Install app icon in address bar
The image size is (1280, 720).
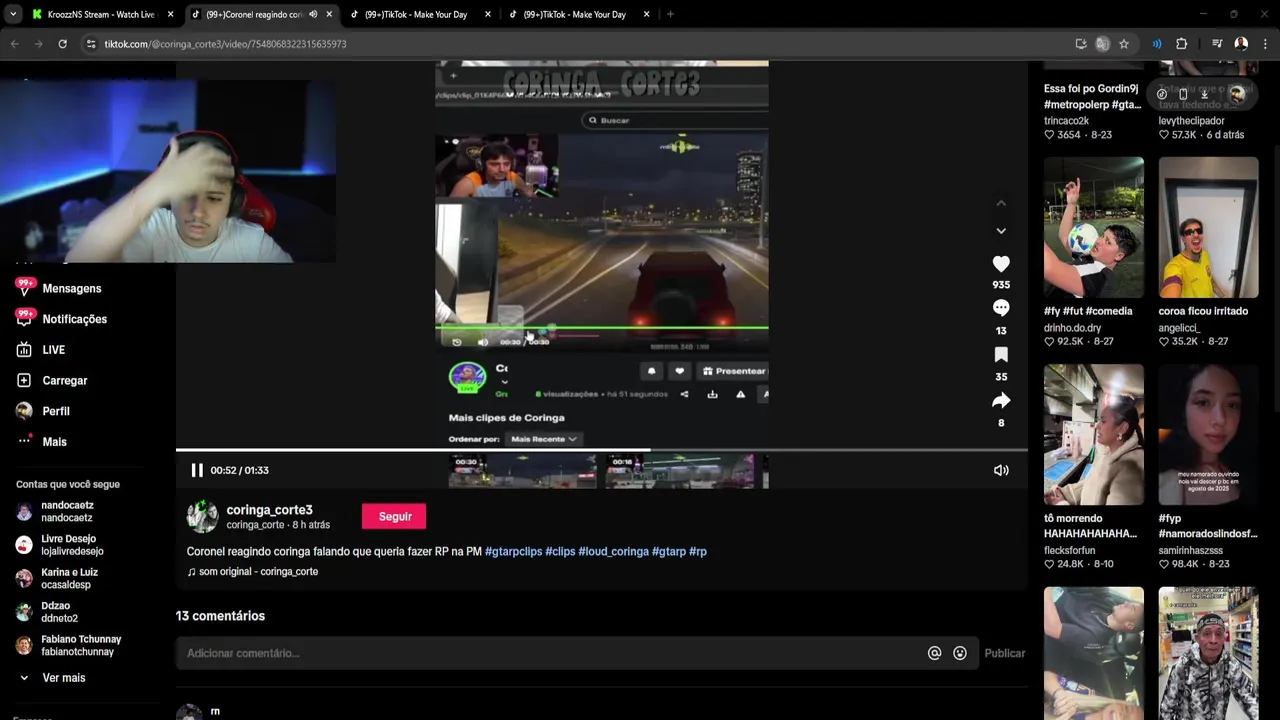[x=1081, y=44]
